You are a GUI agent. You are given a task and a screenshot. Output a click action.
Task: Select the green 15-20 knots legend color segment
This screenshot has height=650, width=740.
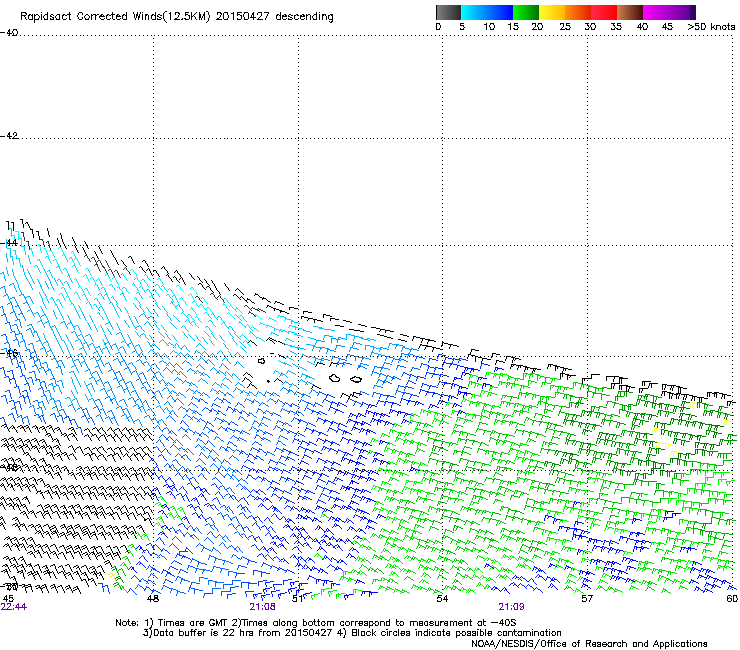(526, 12)
